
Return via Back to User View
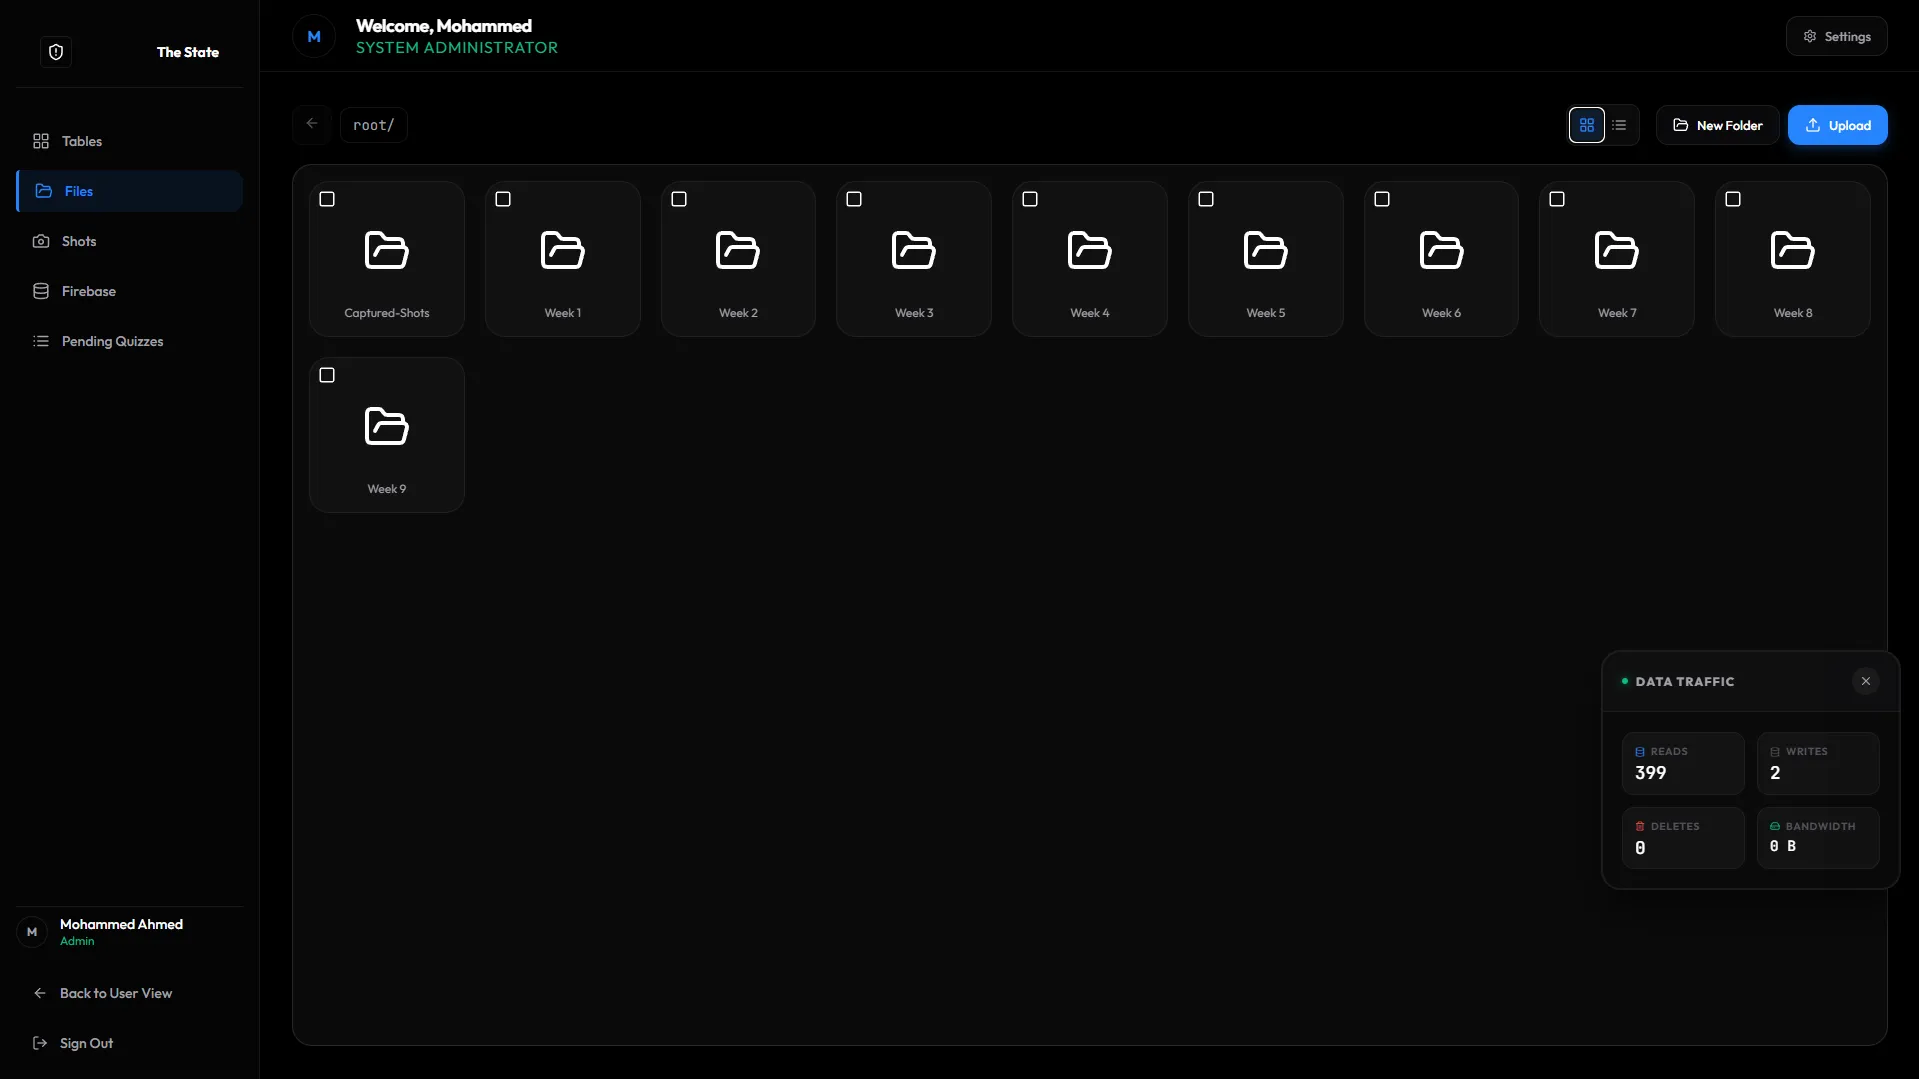pos(129,993)
